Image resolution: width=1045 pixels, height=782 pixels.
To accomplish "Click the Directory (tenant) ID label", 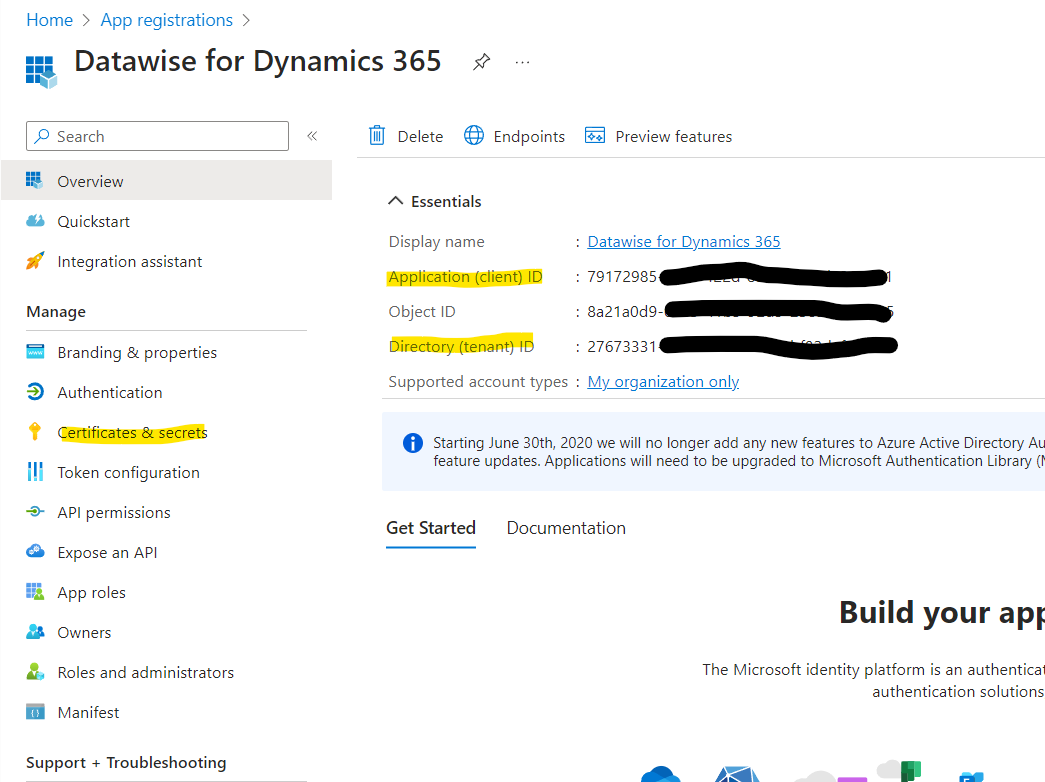I will click(x=461, y=346).
